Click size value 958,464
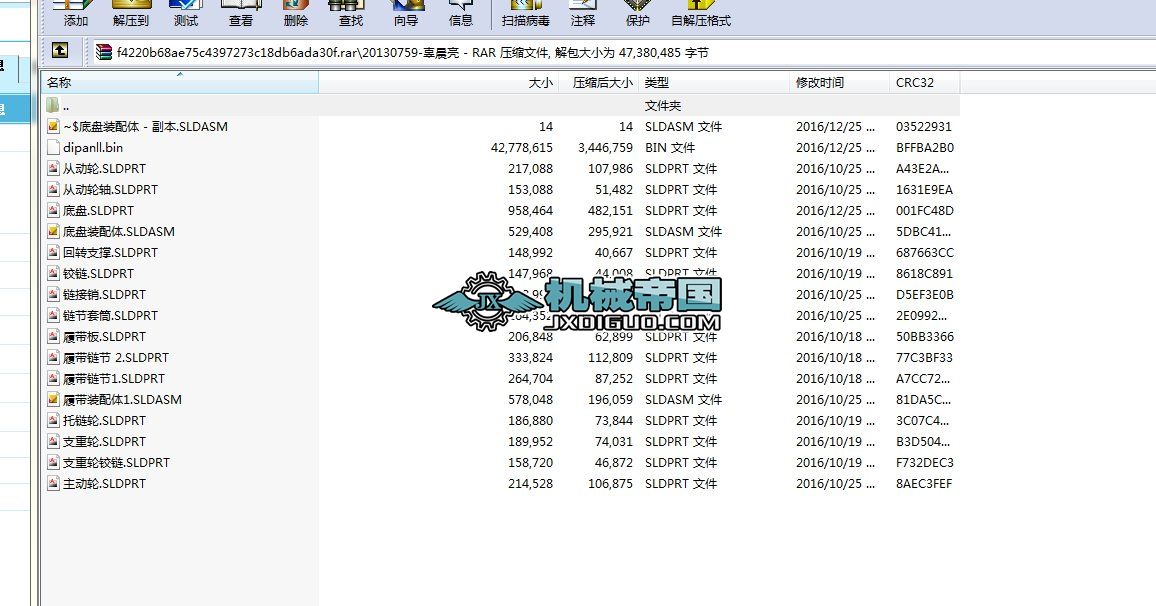 coord(530,211)
